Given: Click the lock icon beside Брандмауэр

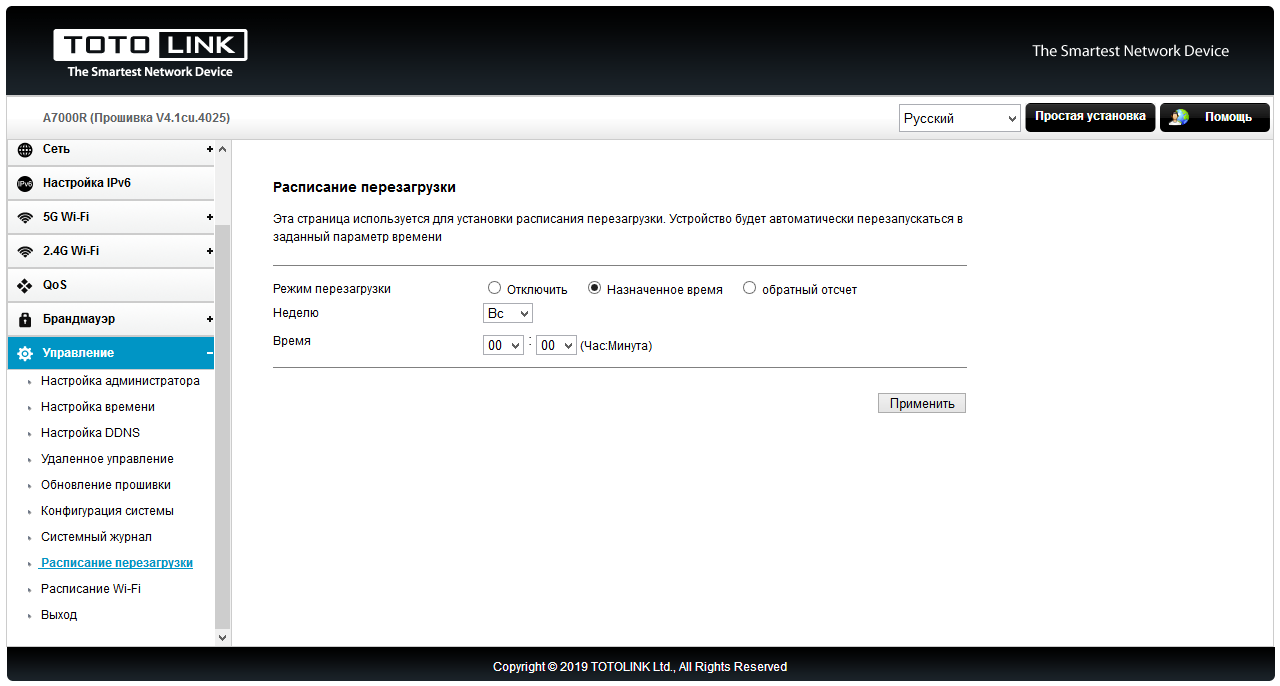Looking at the screenshot, I should (x=25, y=319).
